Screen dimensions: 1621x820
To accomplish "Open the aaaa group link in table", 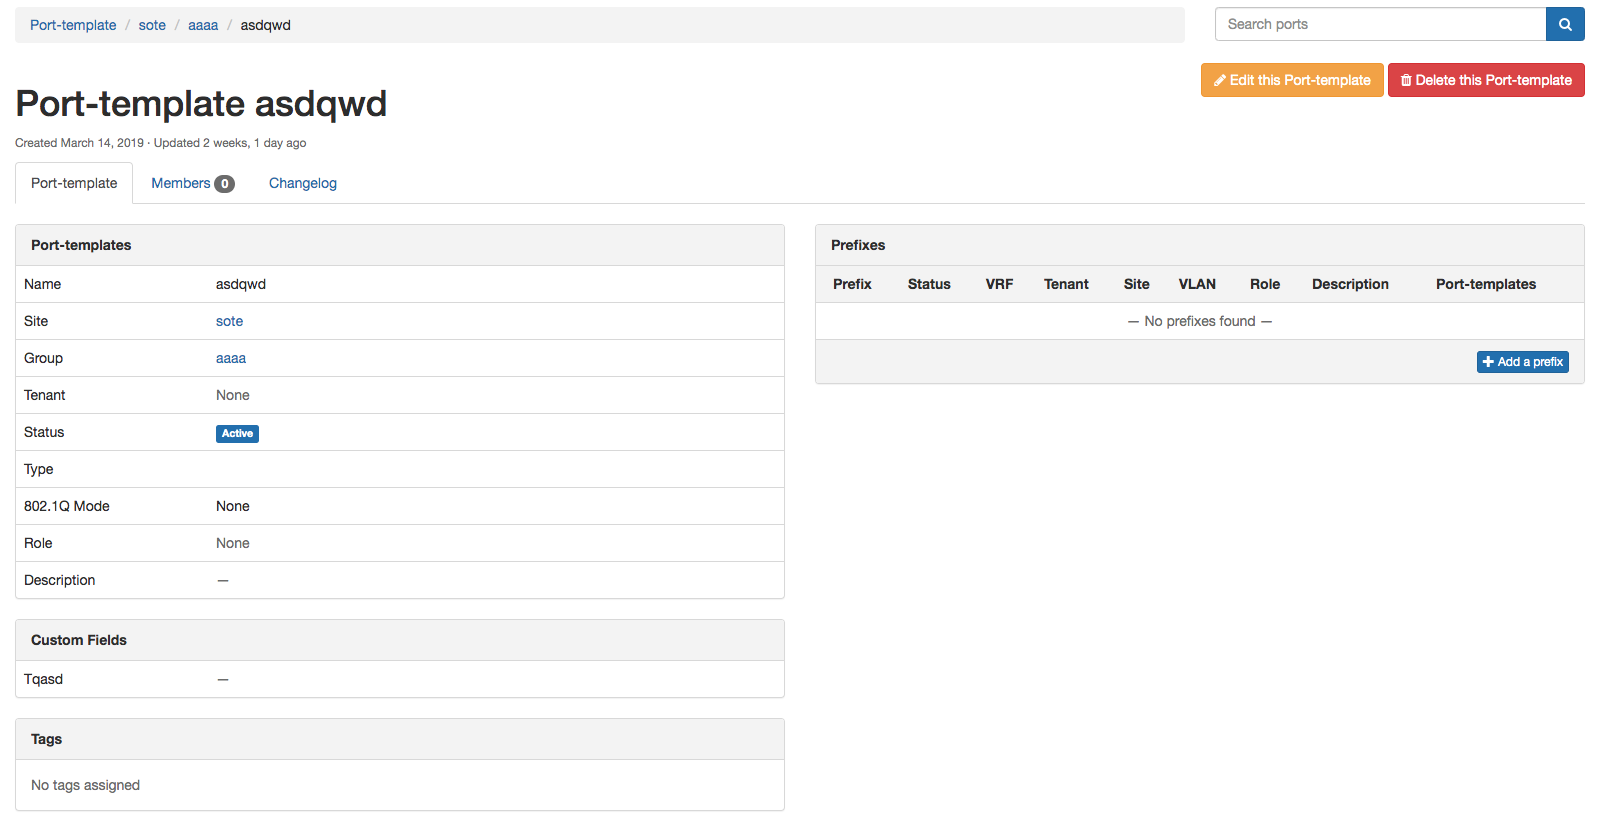I will coord(230,358).
